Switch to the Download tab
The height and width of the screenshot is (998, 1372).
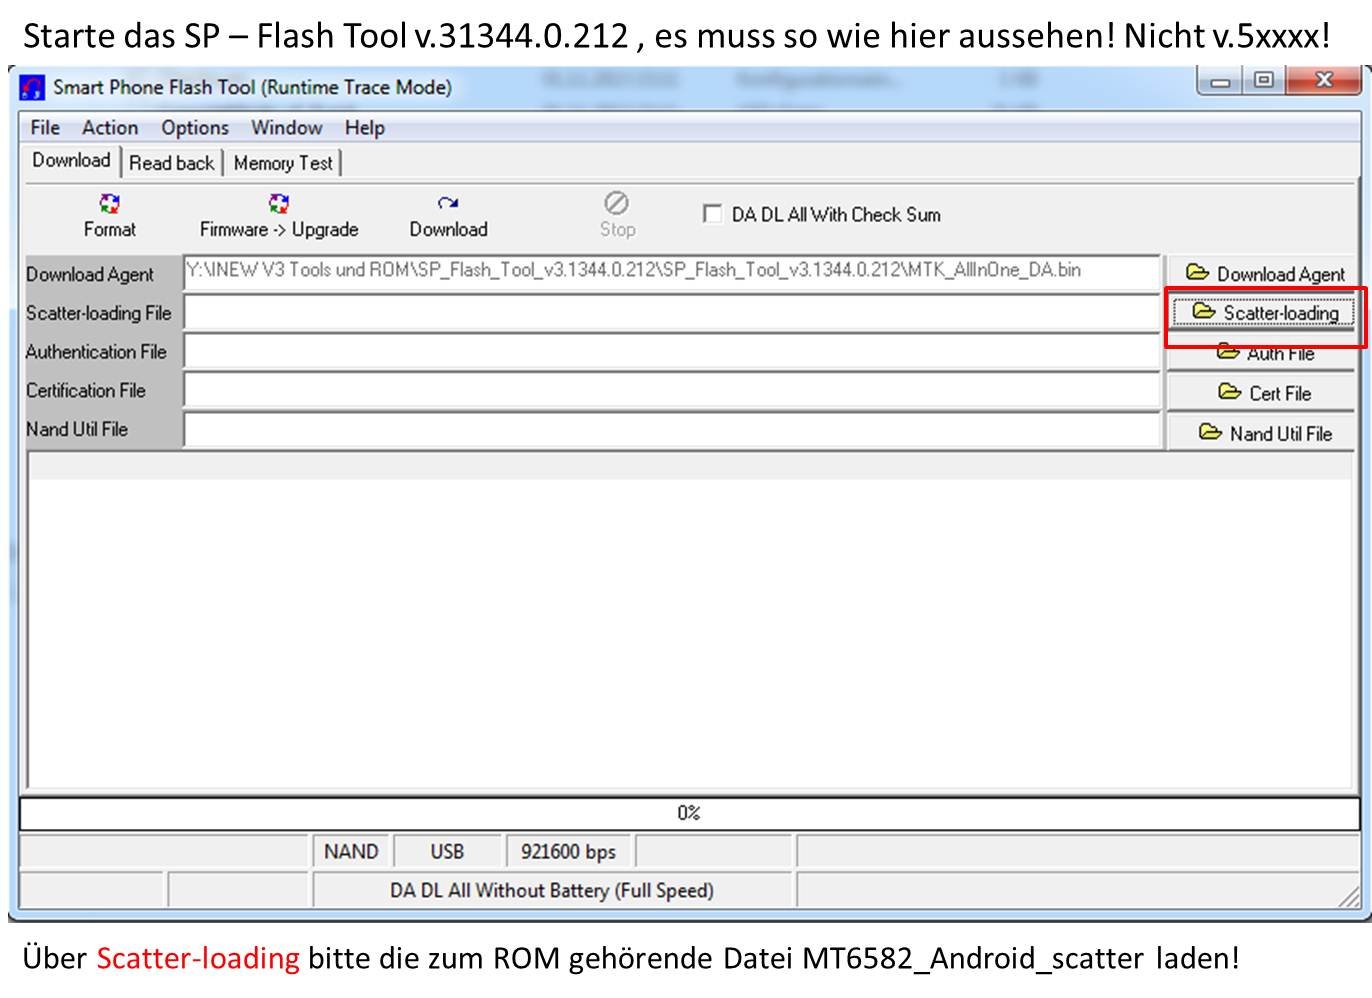pyautogui.click(x=71, y=161)
